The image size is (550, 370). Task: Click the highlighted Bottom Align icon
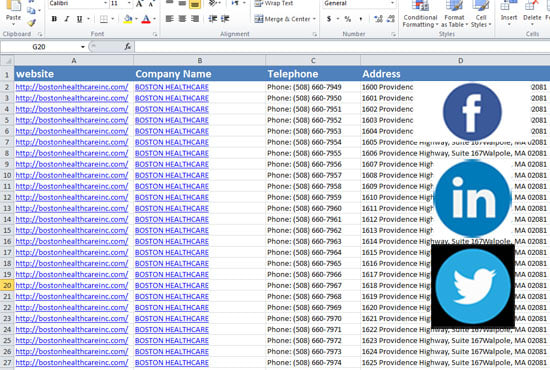coord(195,4)
